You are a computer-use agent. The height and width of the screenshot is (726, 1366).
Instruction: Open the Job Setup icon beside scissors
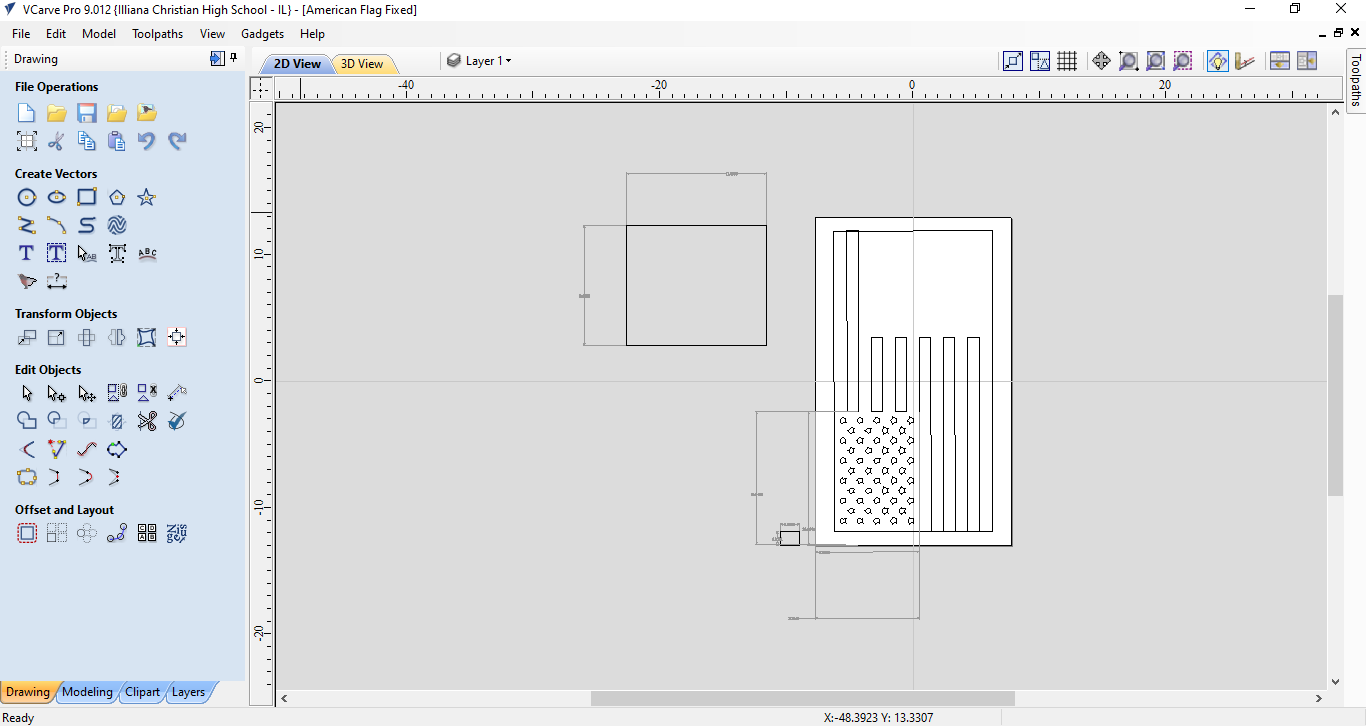[x=27, y=141]
